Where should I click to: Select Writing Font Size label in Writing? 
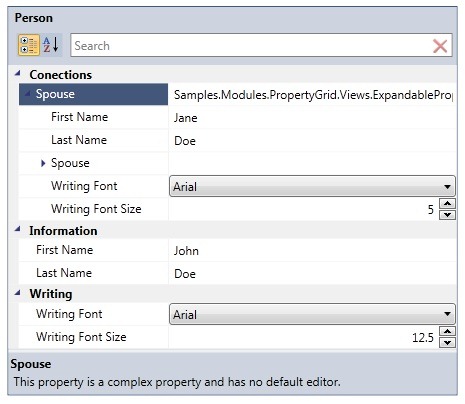81,337
